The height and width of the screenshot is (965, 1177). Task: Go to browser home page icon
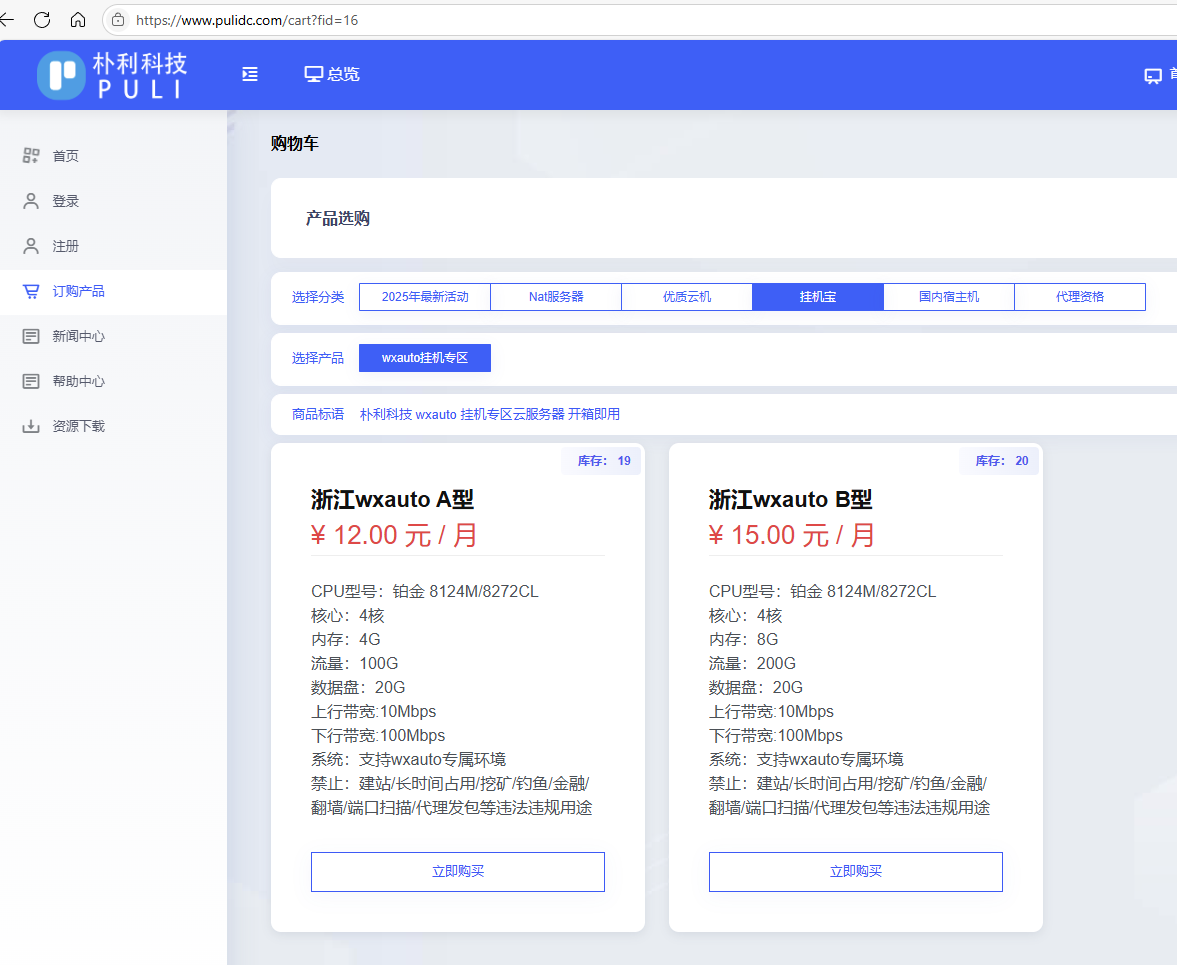point(78,20)
